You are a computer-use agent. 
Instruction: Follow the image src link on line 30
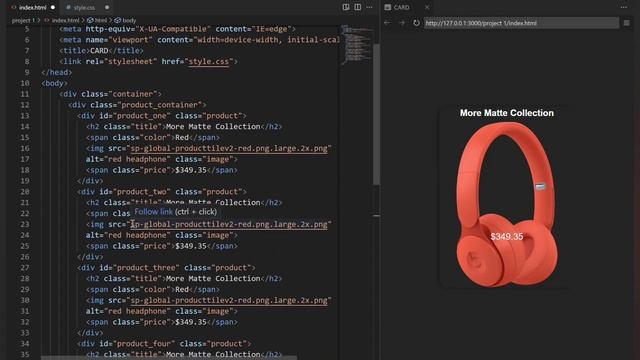click(x=229, y=300)
